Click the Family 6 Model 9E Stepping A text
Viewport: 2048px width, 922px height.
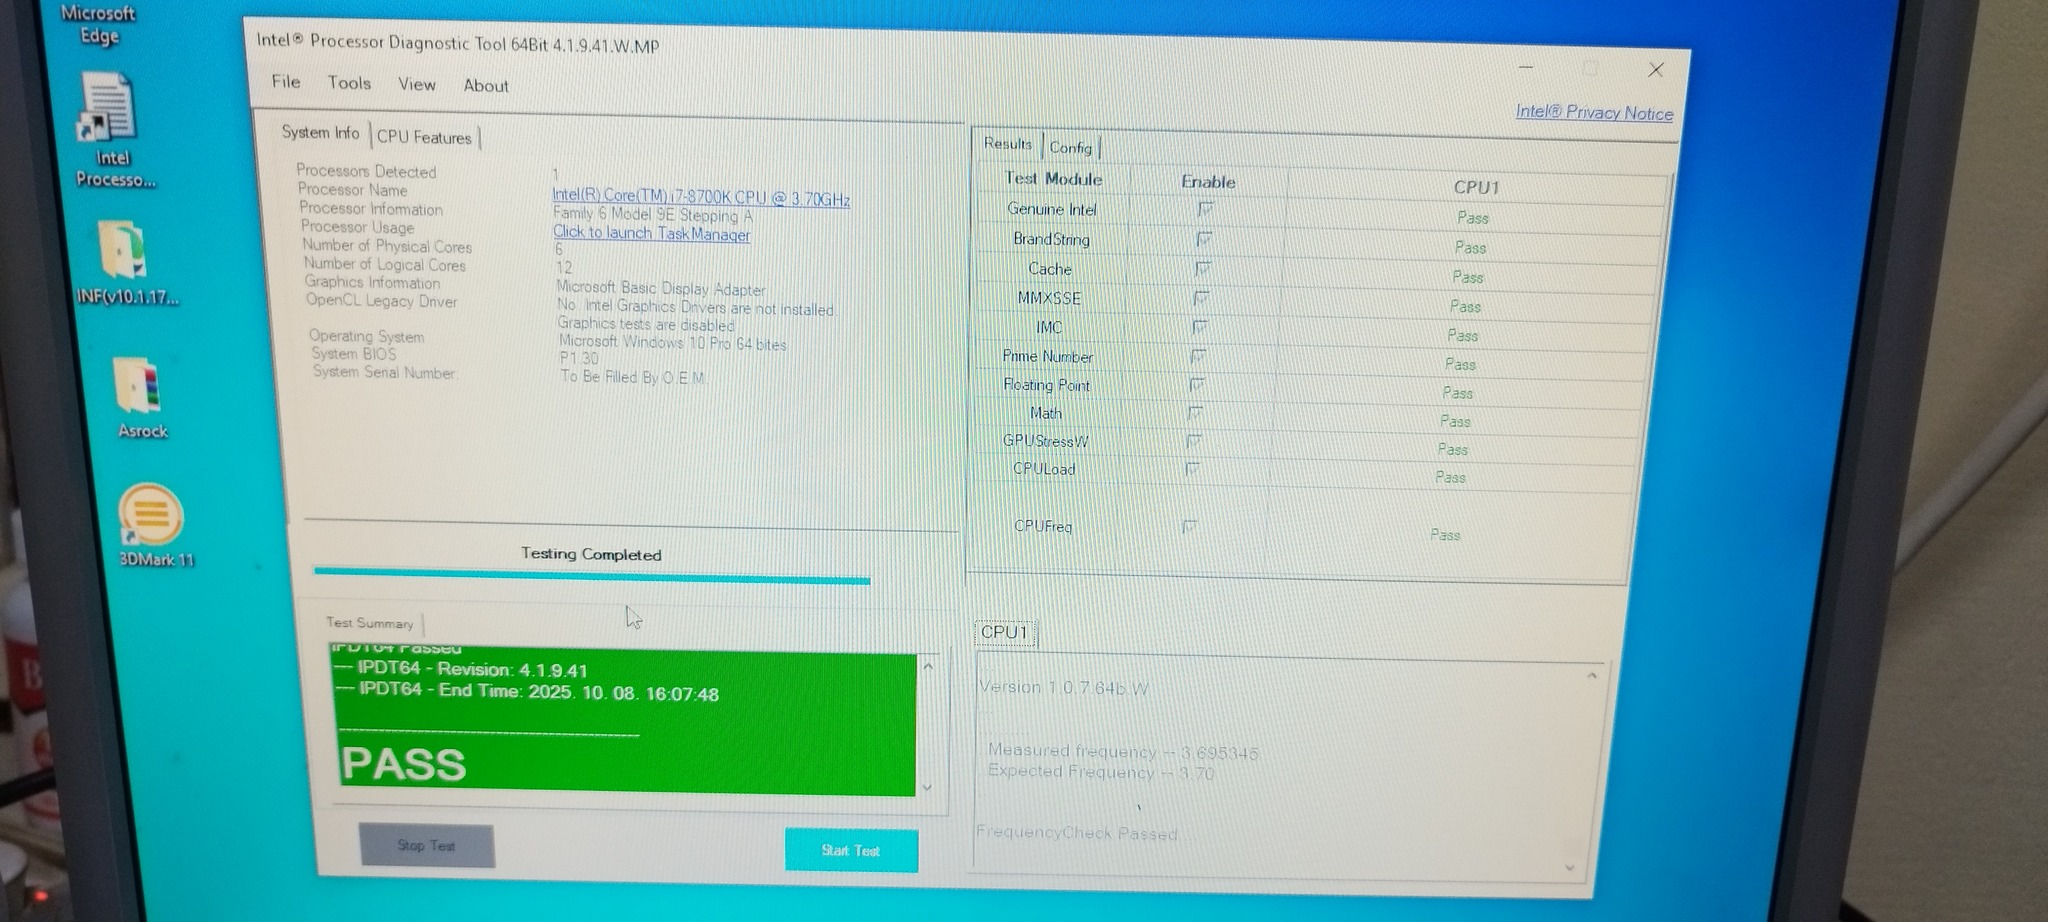click(x=653, y=215)
